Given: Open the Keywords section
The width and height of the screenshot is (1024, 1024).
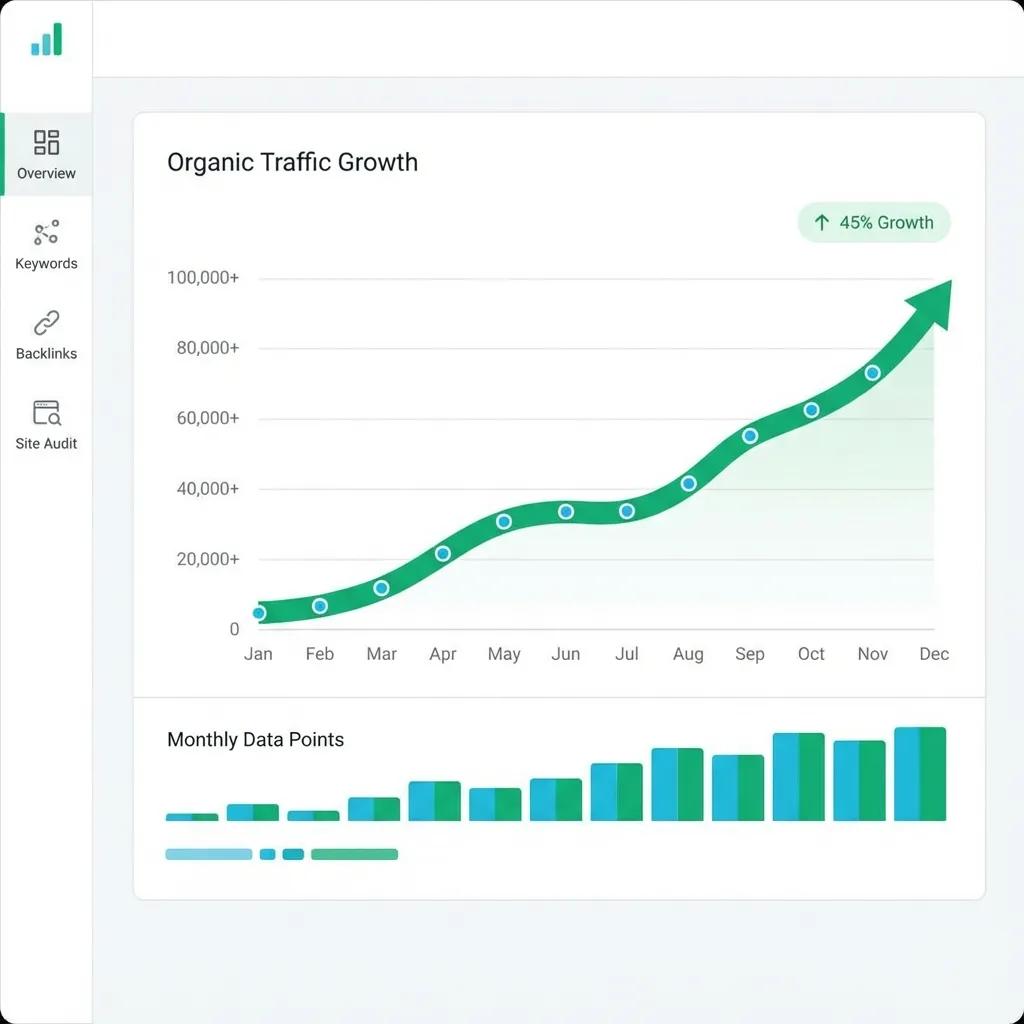Looking at the screenshot, I should [x=46, y=243].
